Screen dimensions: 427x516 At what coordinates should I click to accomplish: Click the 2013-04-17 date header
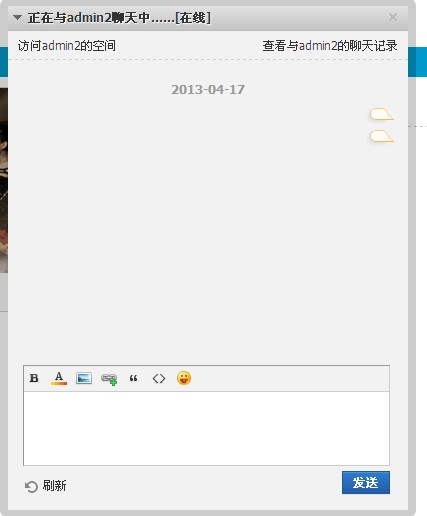[x=208, y=89]
